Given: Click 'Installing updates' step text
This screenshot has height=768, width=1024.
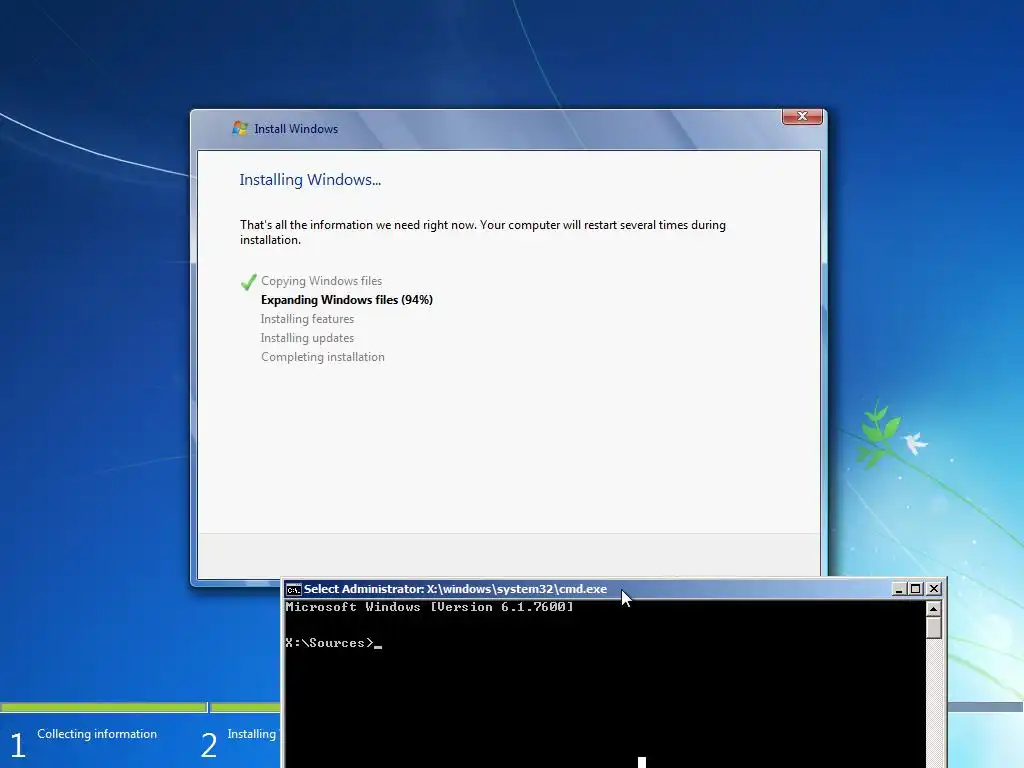Looking at the screenshot, I should click(307, 338).
